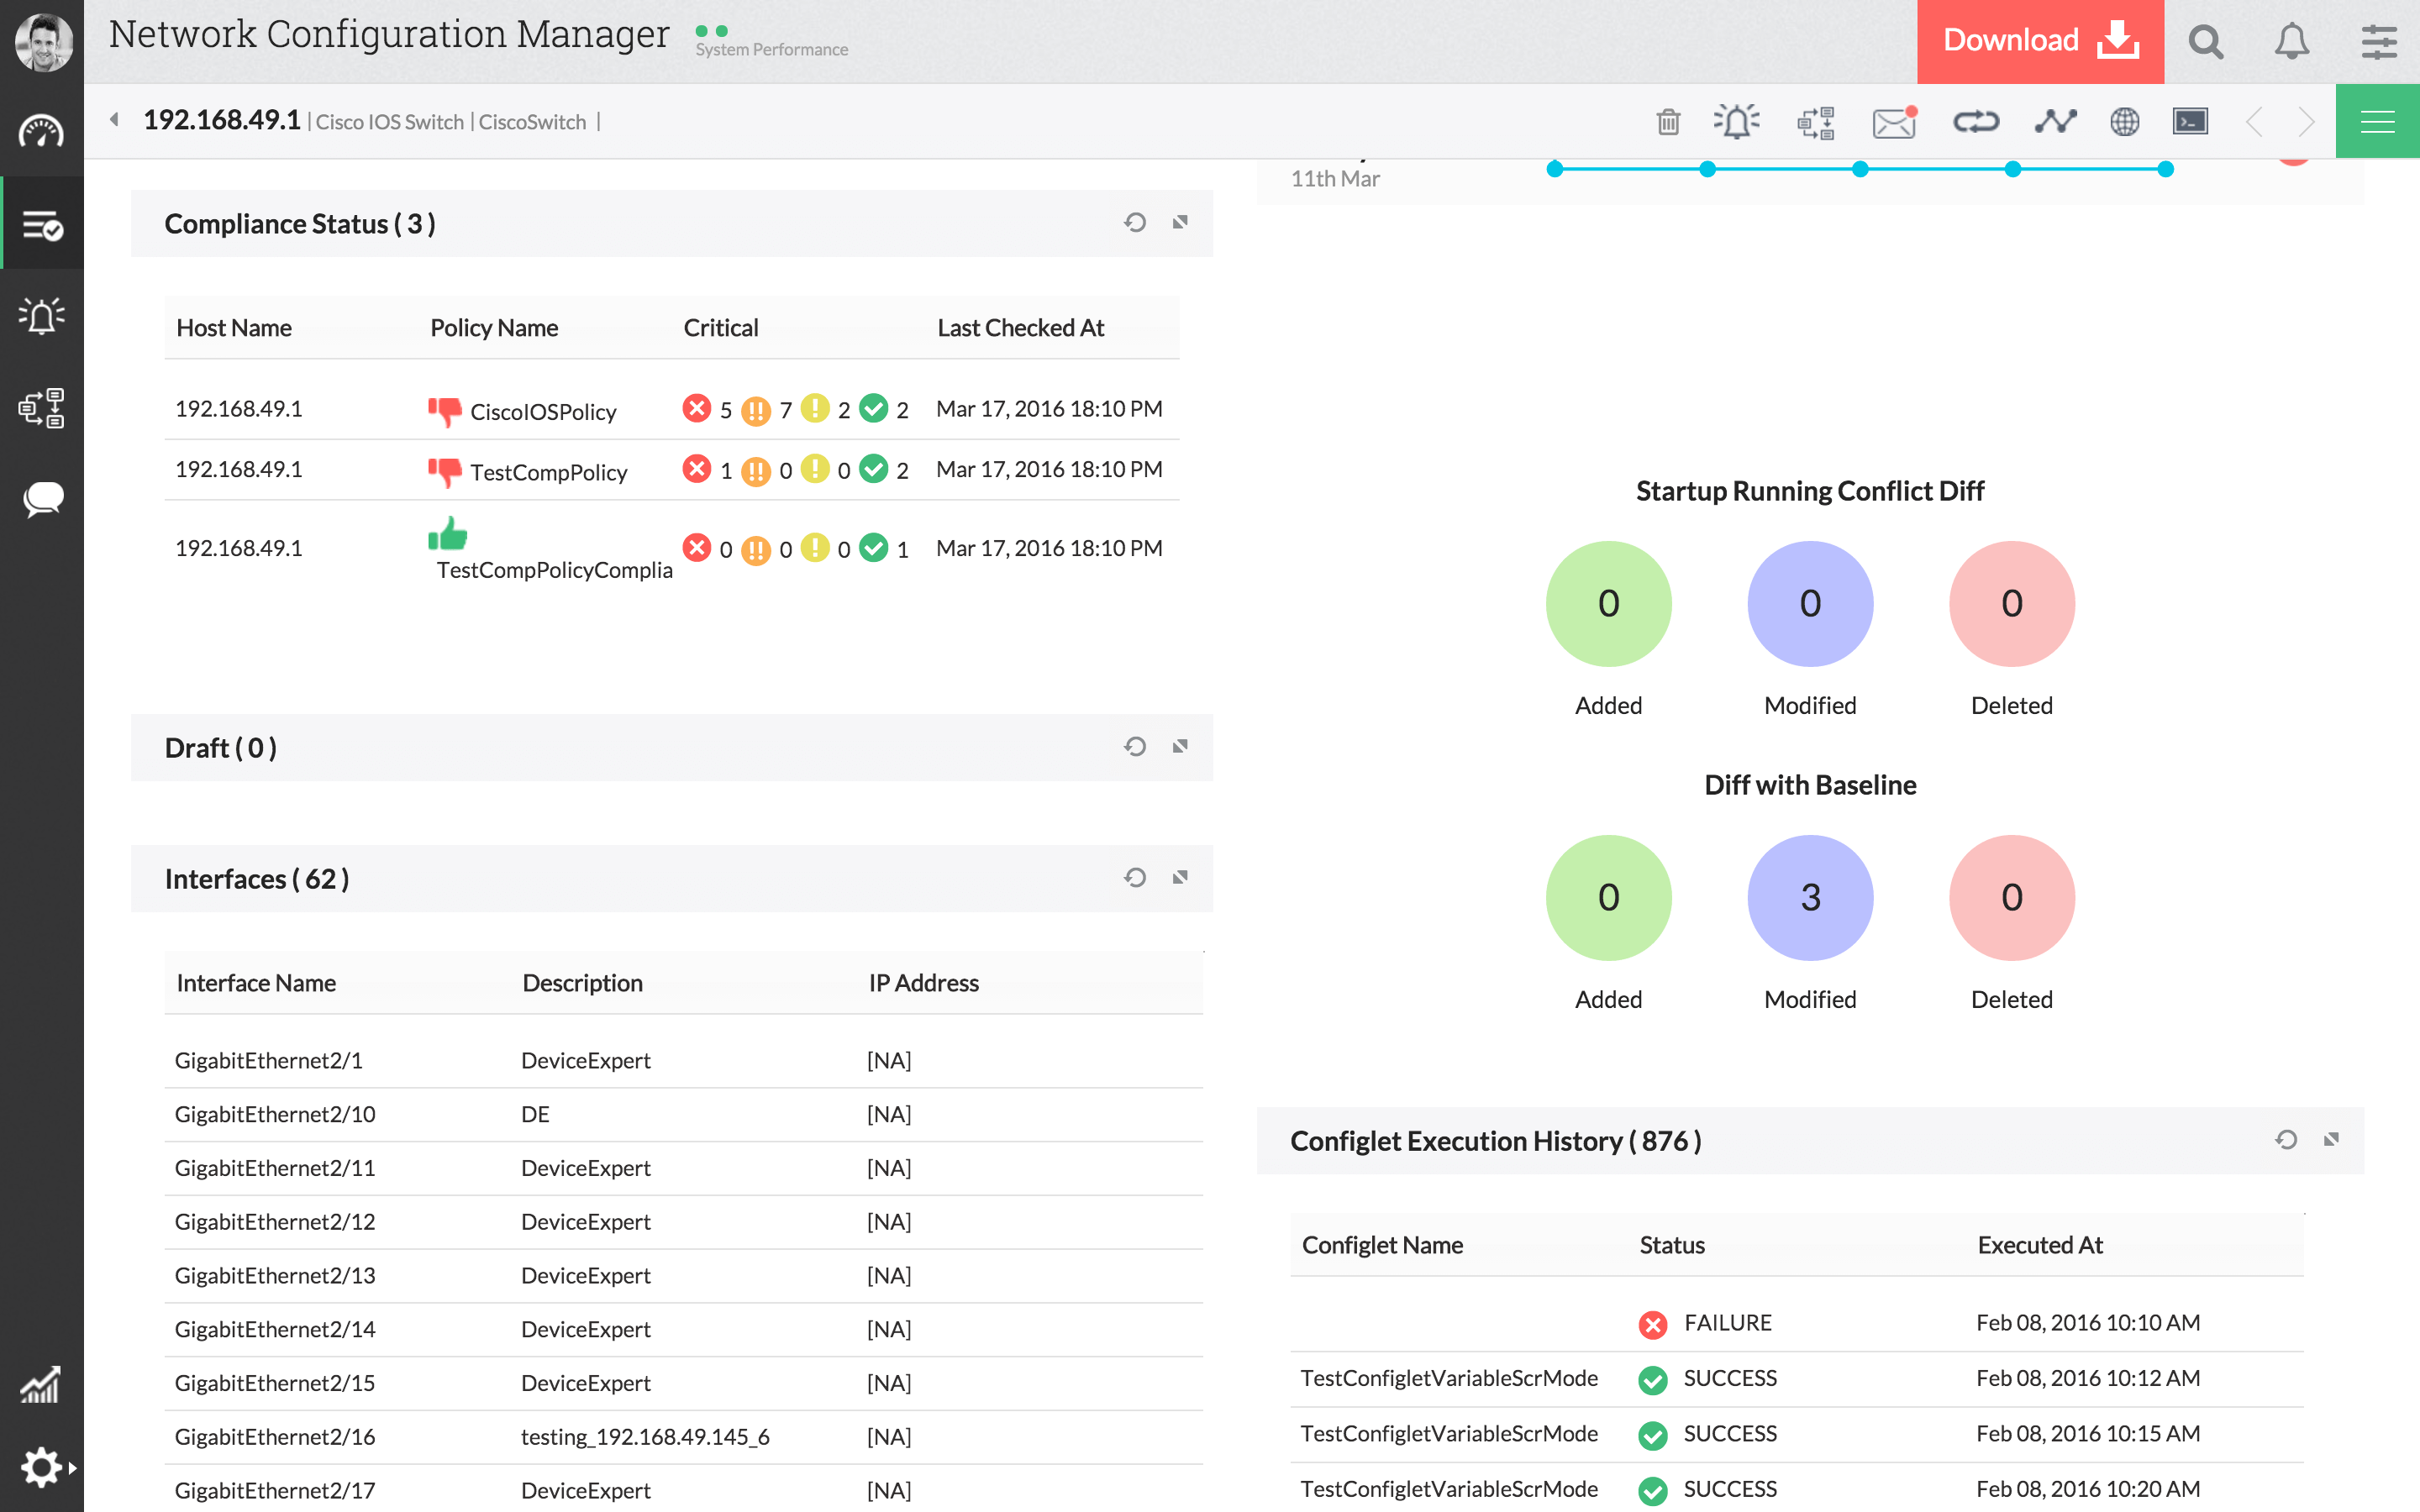Click the globe browser icon
The image size is (2420, 1512).
coord(2124,122)
